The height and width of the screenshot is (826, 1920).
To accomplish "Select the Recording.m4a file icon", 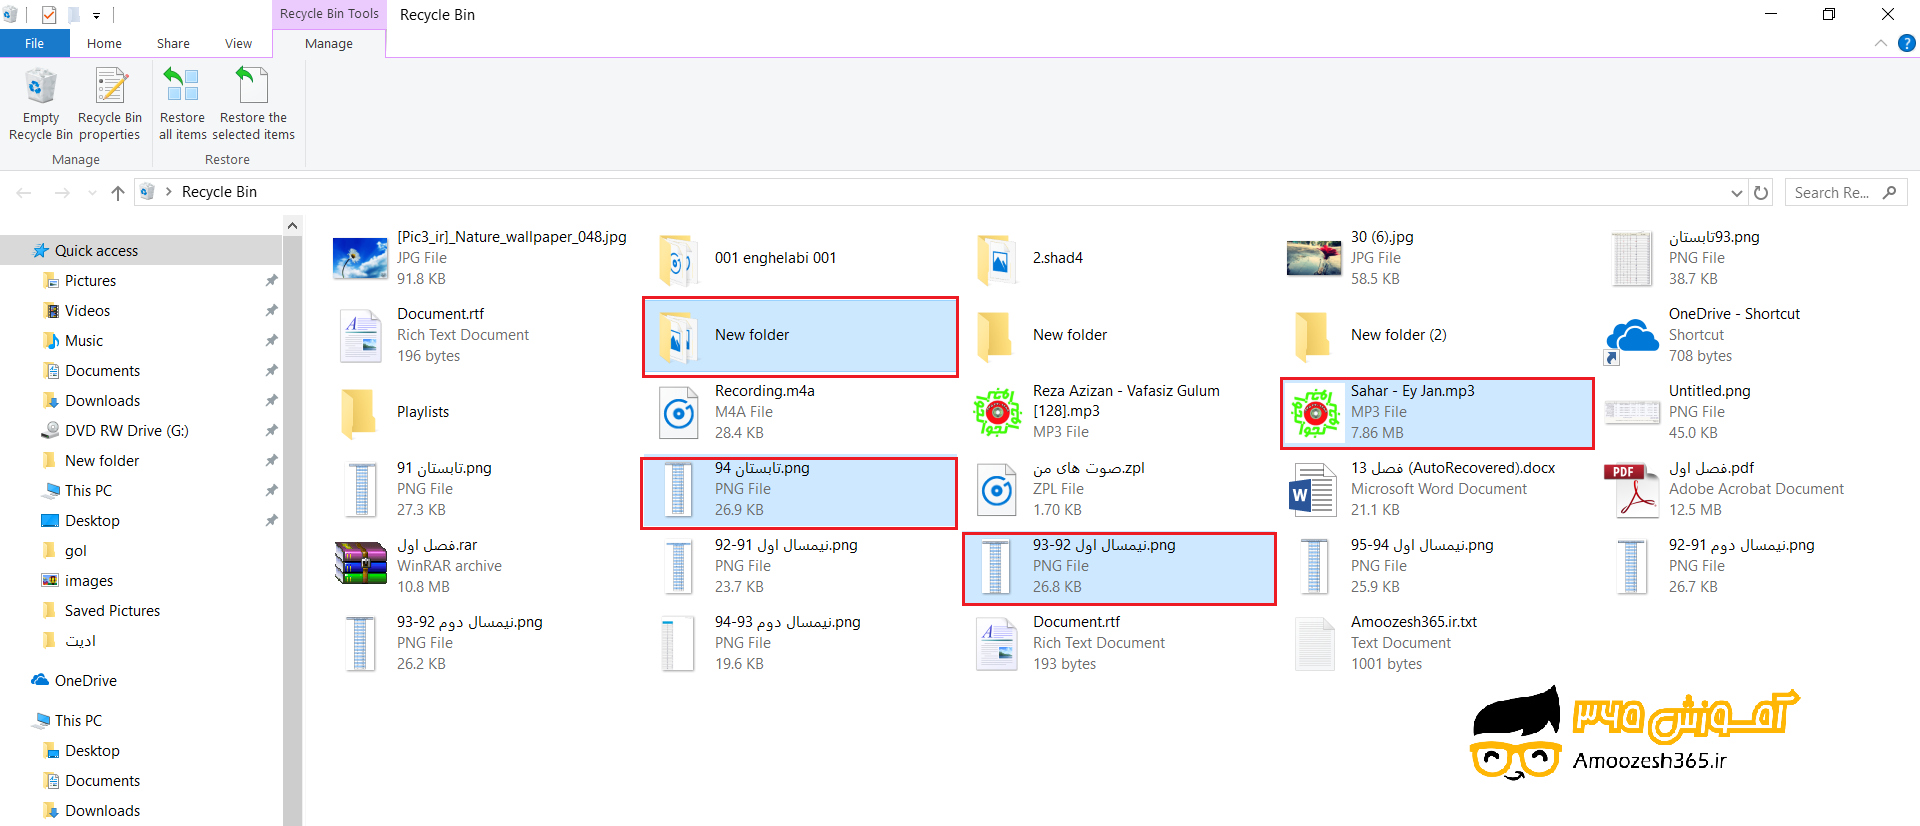I will (679, 412).
